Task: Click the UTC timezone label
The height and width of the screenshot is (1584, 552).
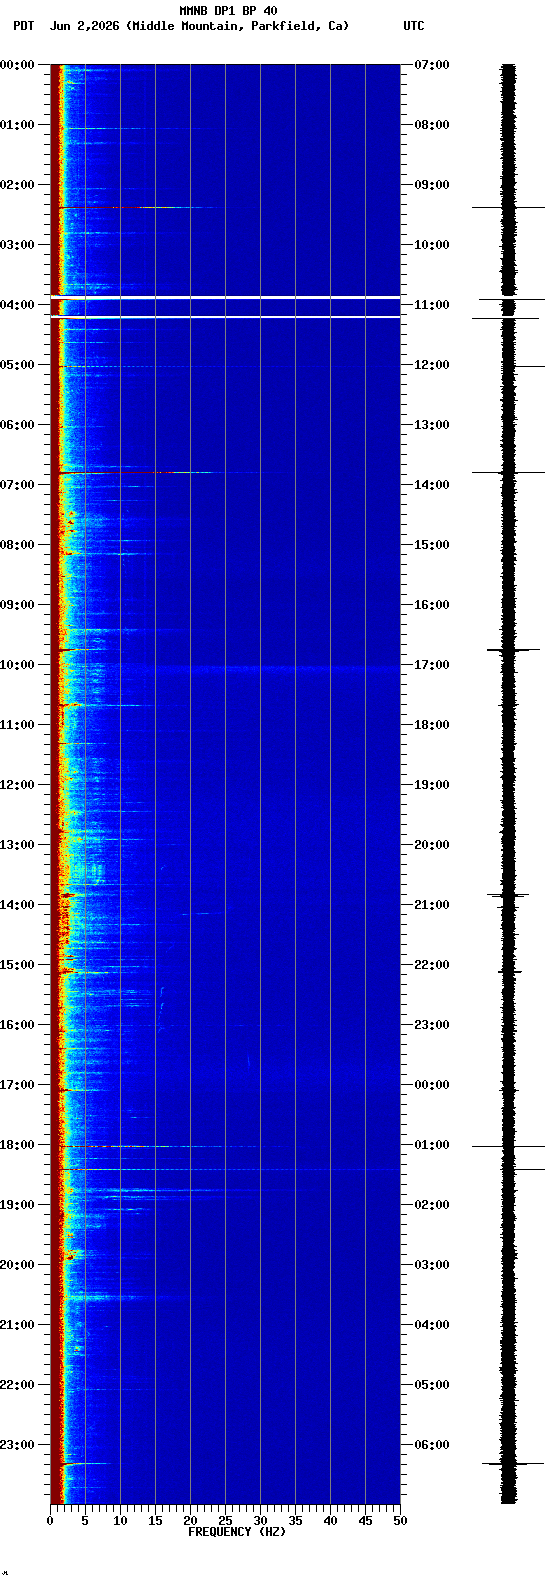Action: (x=414, y=26)
